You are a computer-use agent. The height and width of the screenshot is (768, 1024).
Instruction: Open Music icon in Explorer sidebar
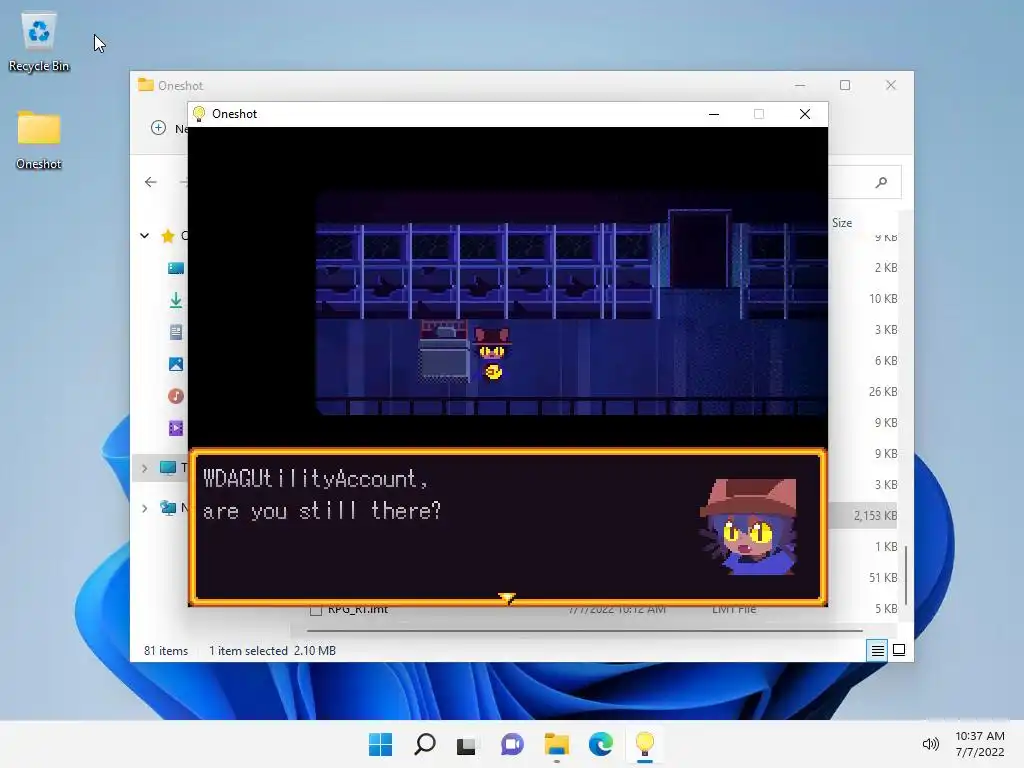coord(176,396)
